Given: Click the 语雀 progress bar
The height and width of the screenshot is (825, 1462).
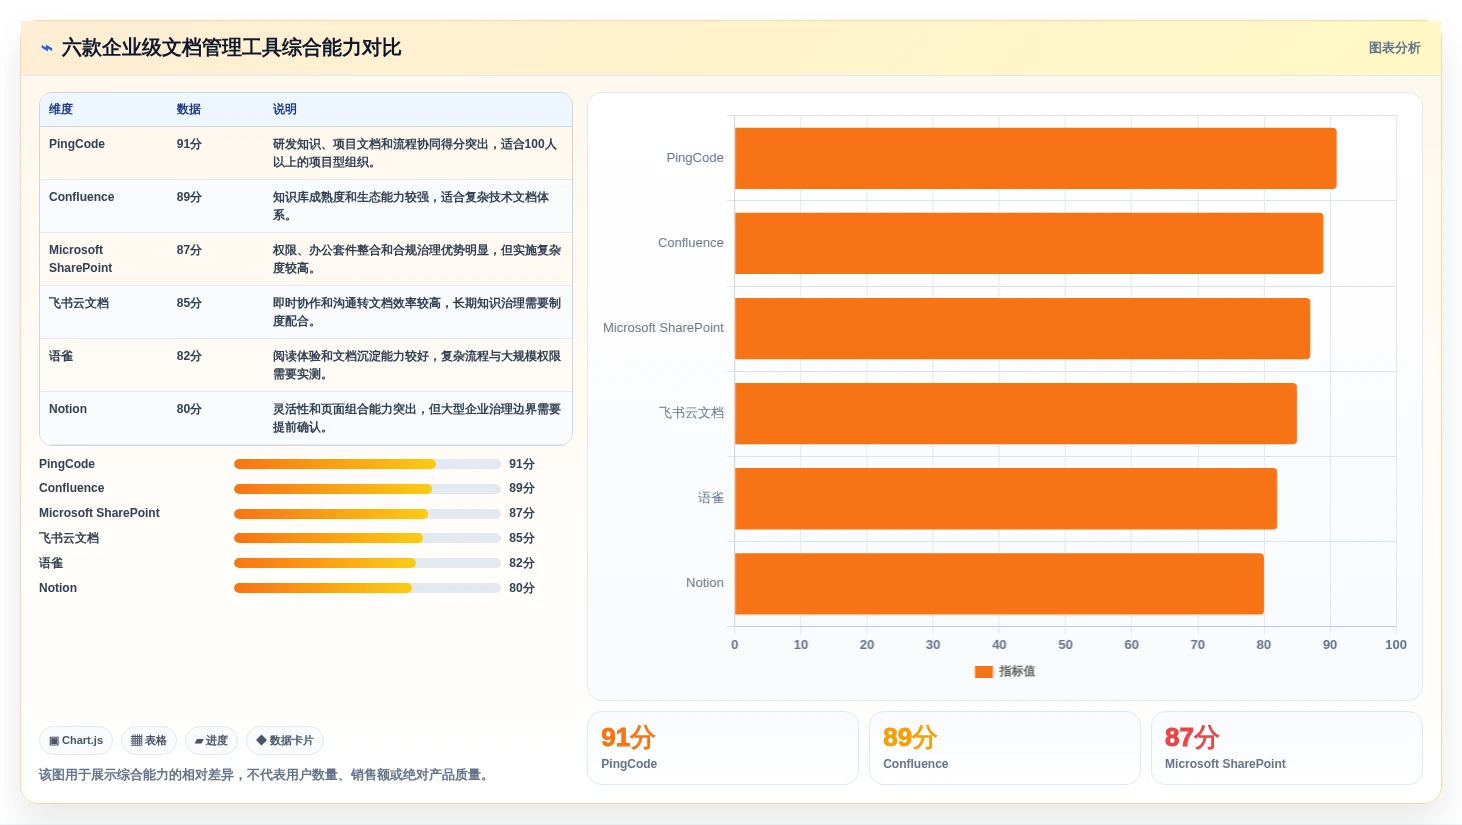Looking at the screenshot, I should click(x=367, y=563).
